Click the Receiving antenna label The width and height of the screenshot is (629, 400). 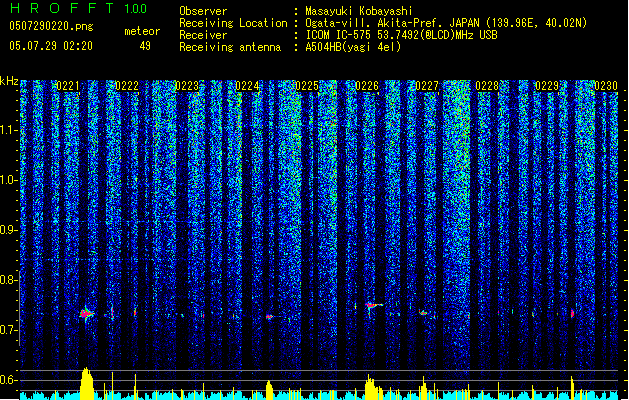230,47
